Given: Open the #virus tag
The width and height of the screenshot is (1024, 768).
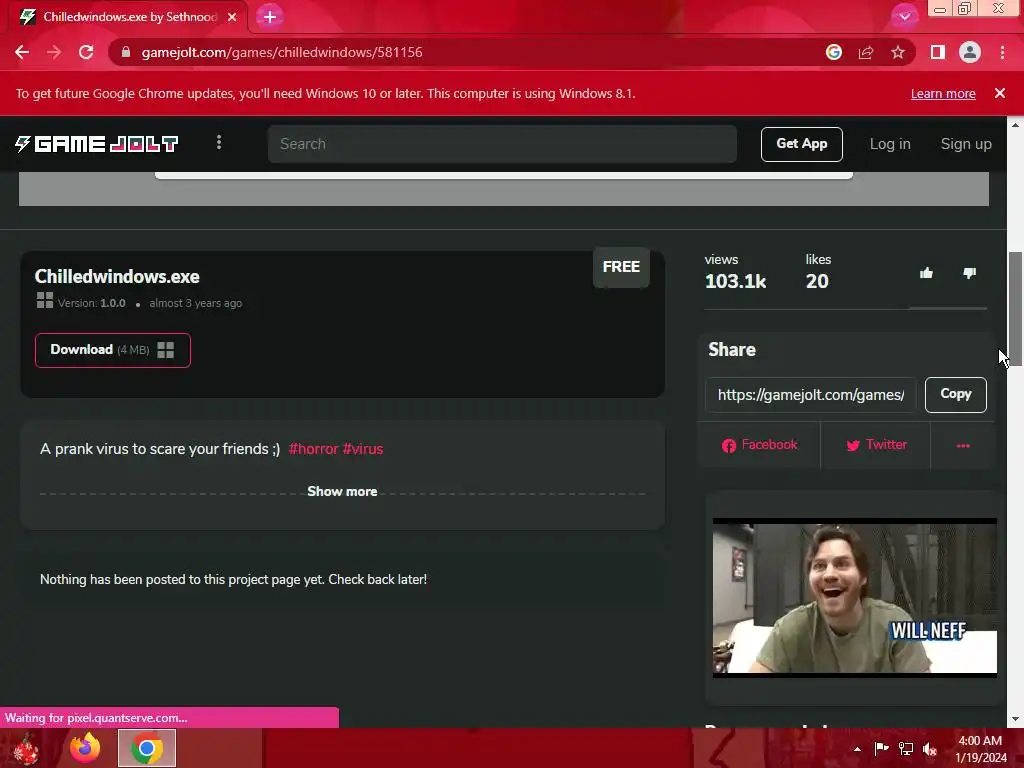Looking at the screenshot, I should click(x=362, y=449).
